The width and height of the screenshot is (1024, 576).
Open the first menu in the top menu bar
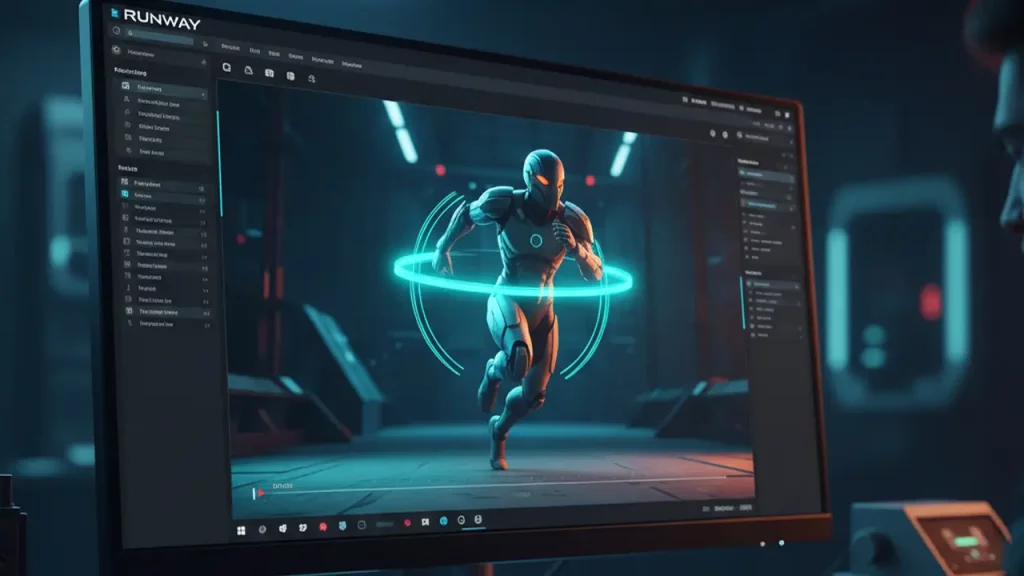coord(230,46)
